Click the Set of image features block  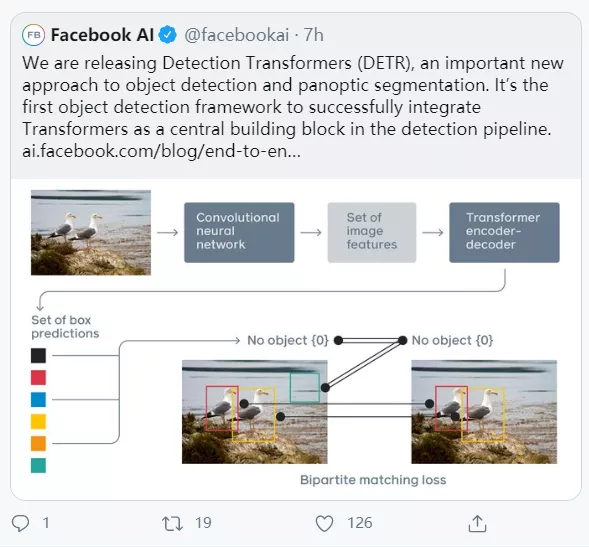tap(372, 233)
